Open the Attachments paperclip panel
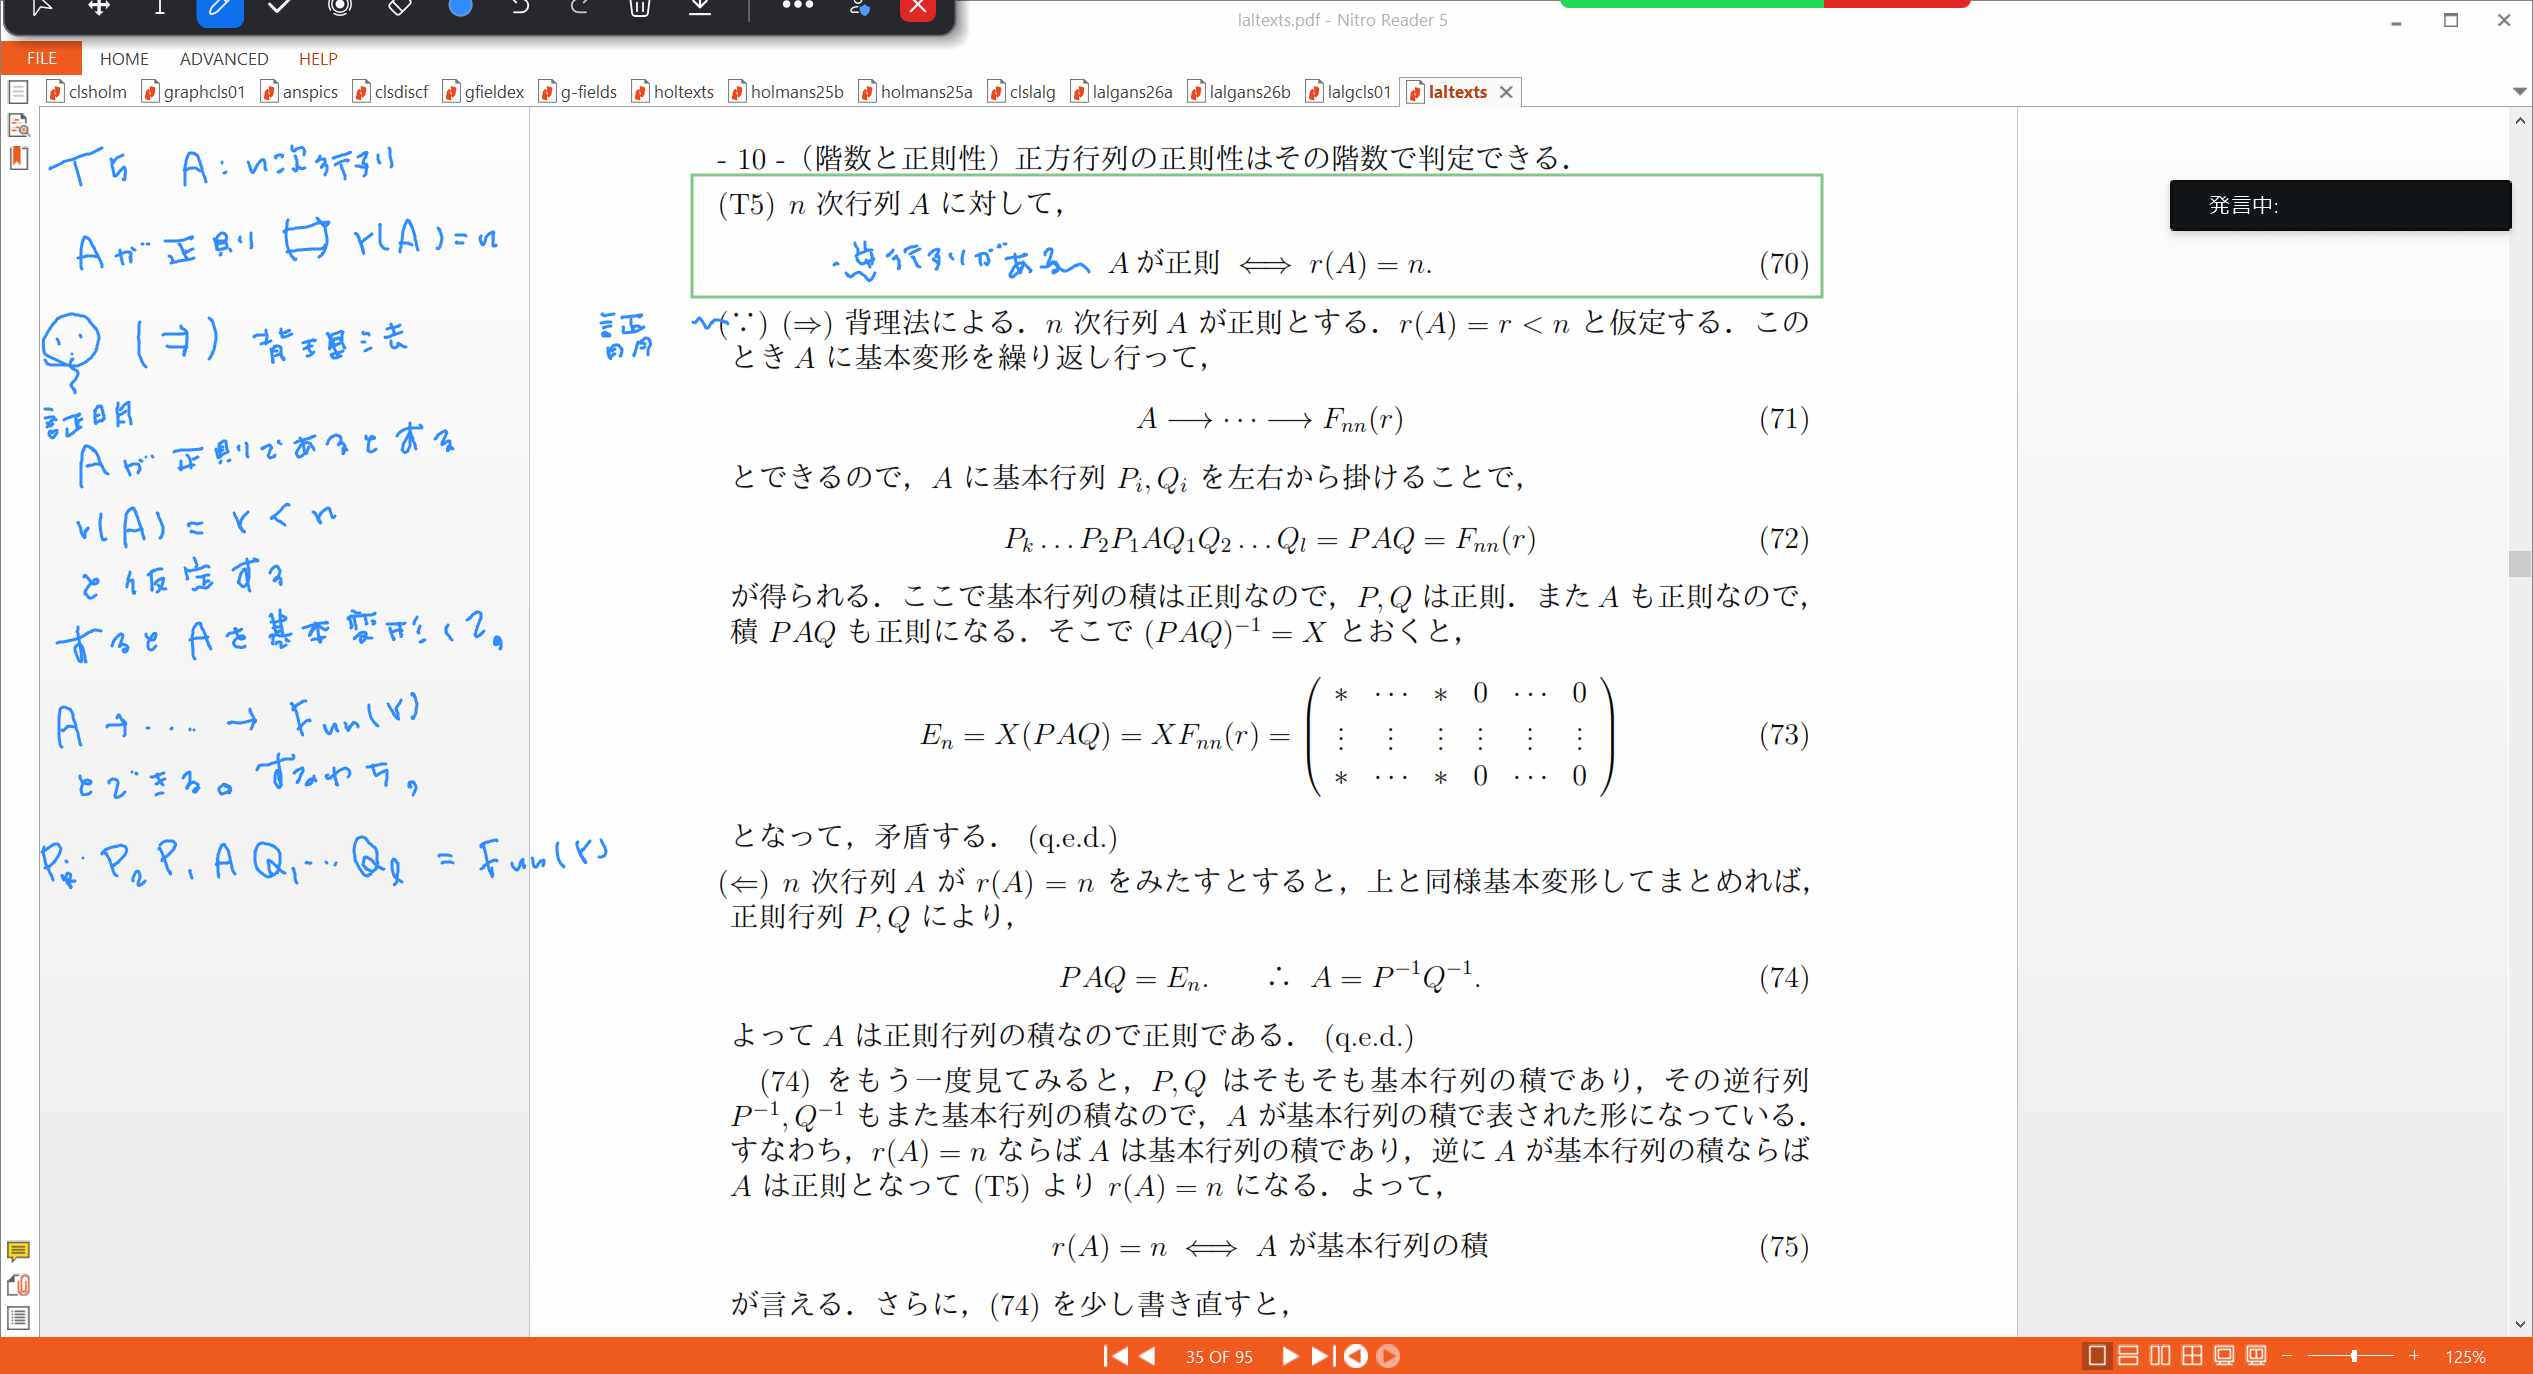2533x1374 pixels. (x=18, y=1285)
